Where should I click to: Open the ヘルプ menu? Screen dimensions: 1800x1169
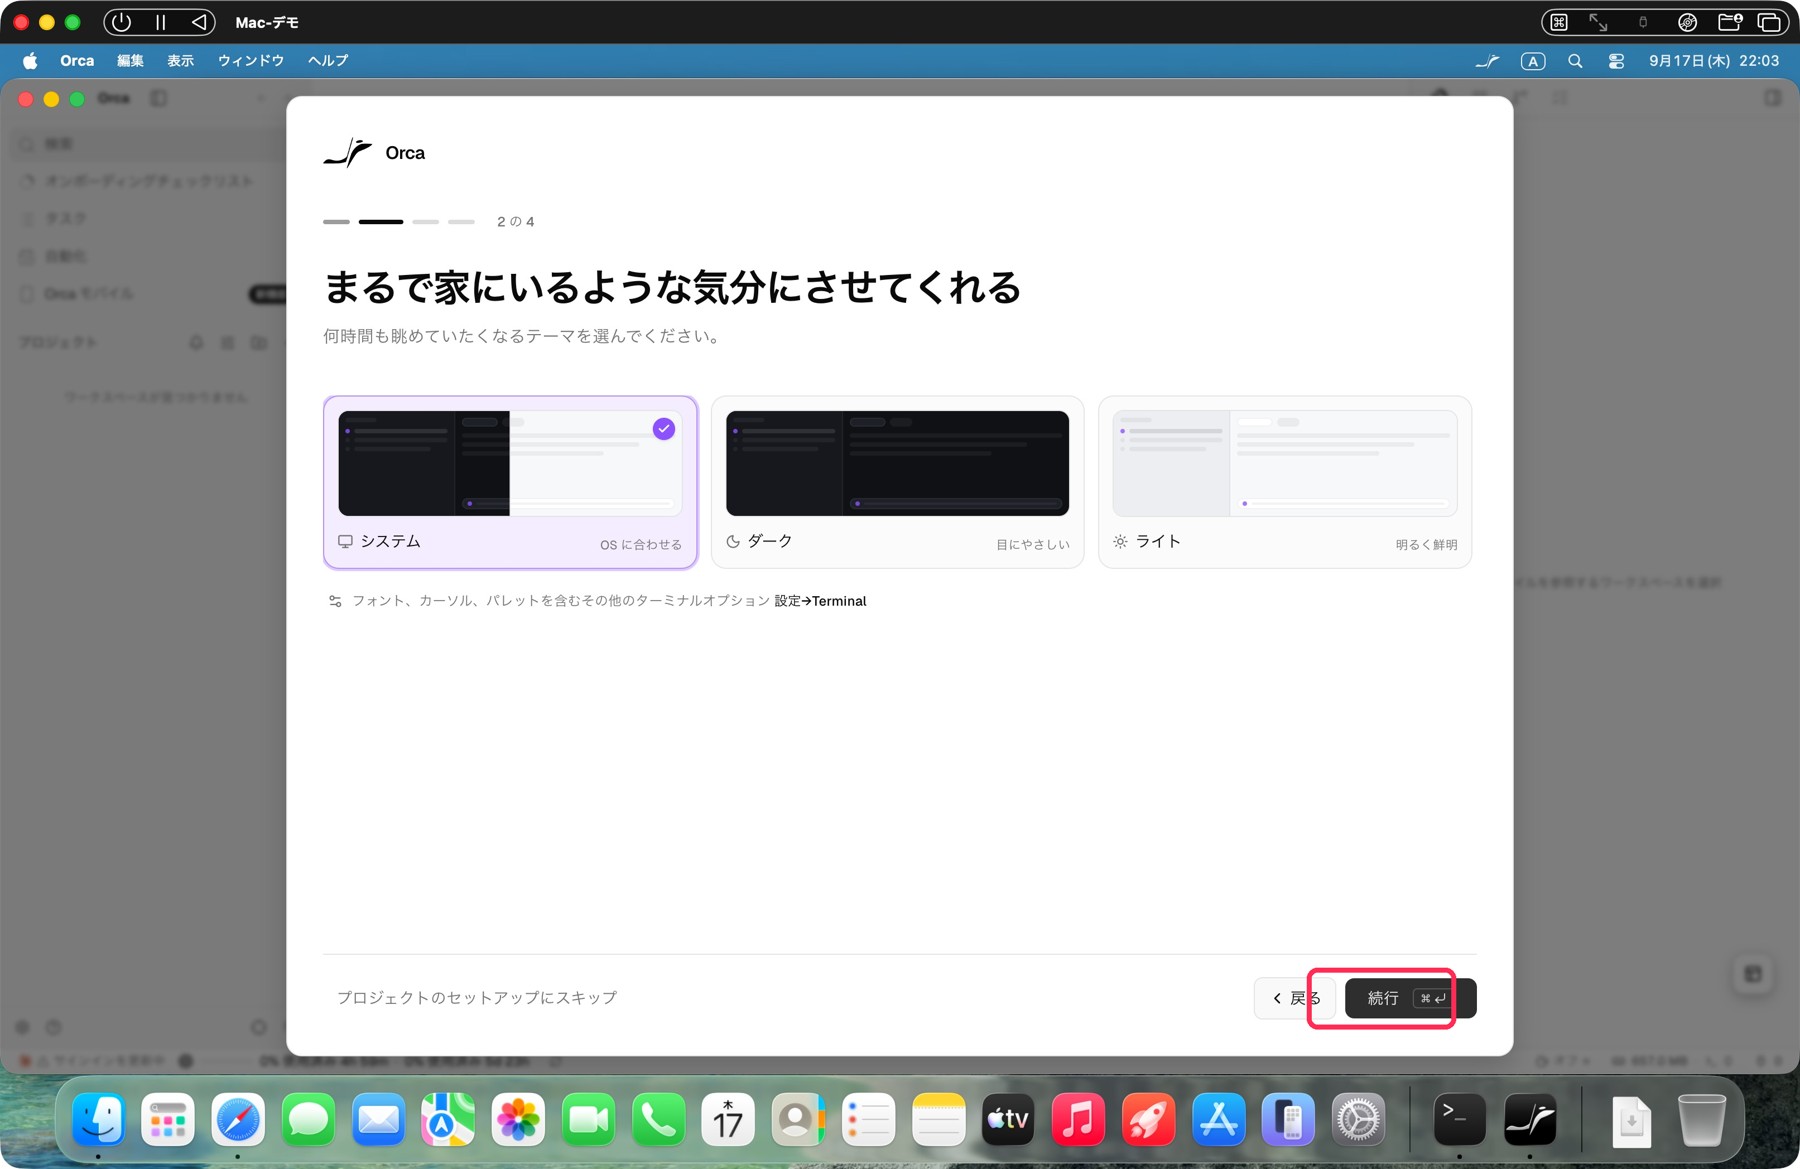coord(328,61)
